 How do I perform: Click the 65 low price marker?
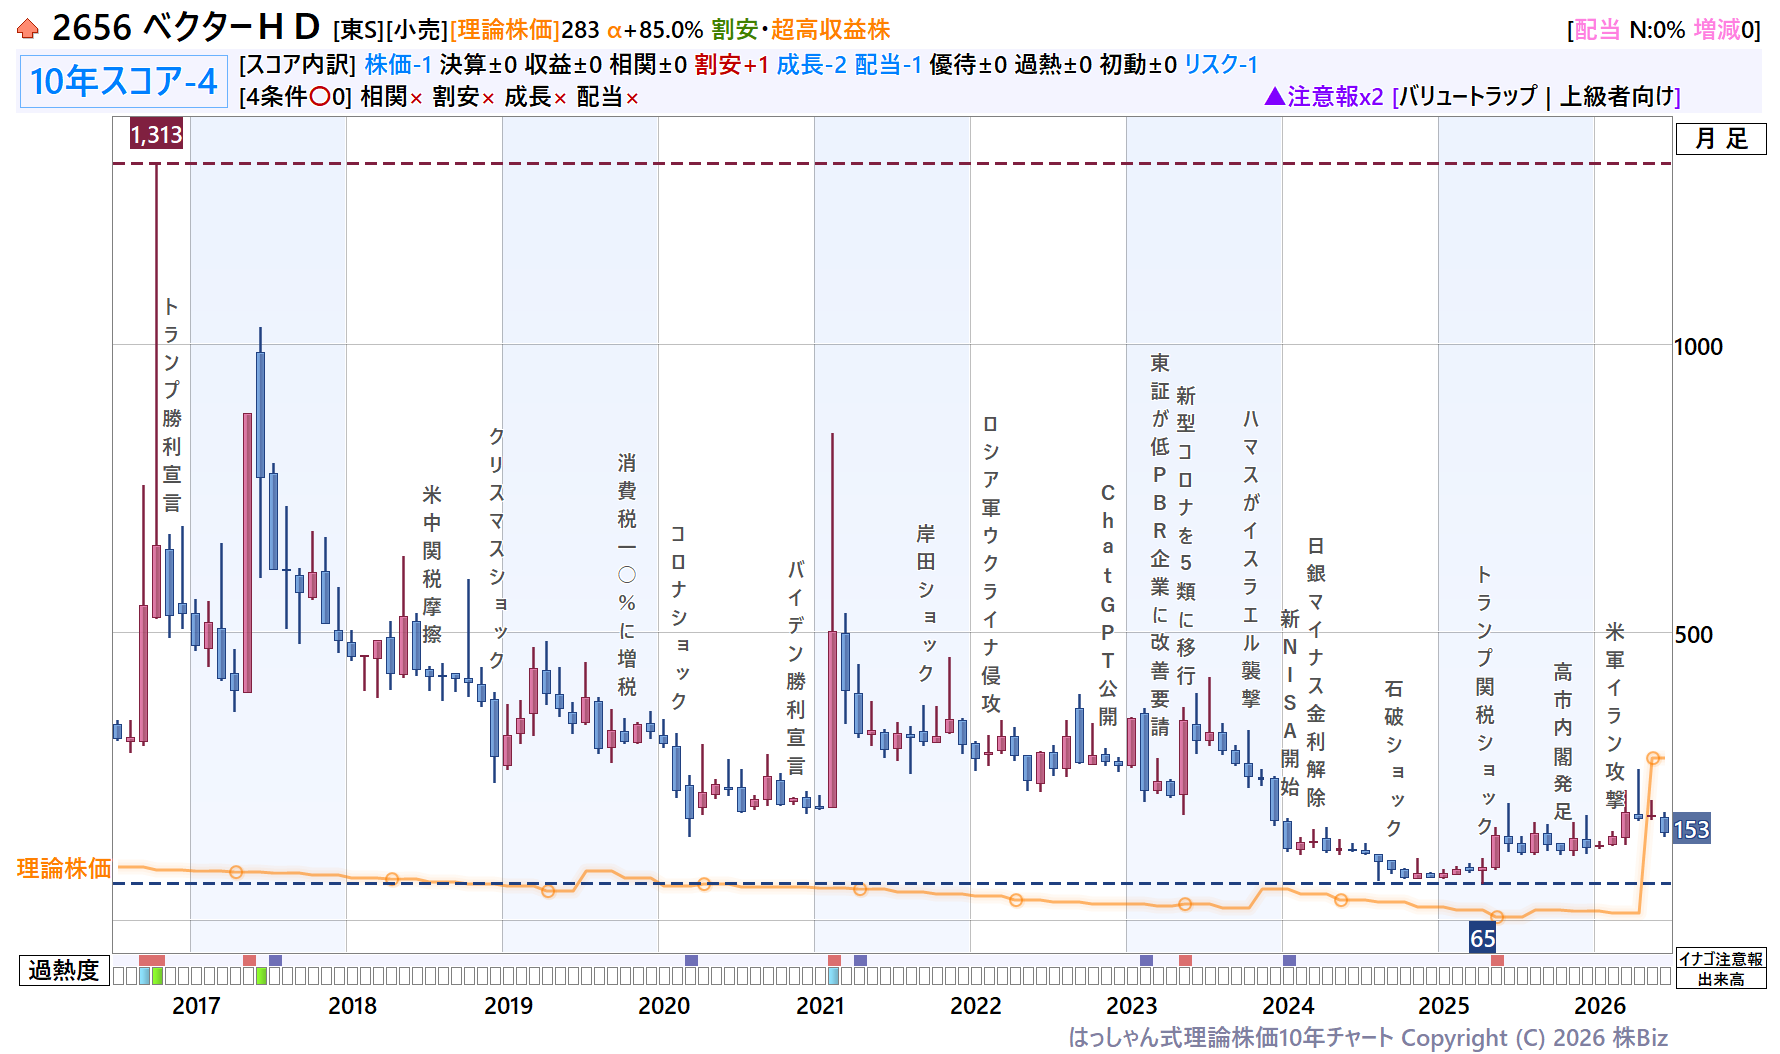1482,938
